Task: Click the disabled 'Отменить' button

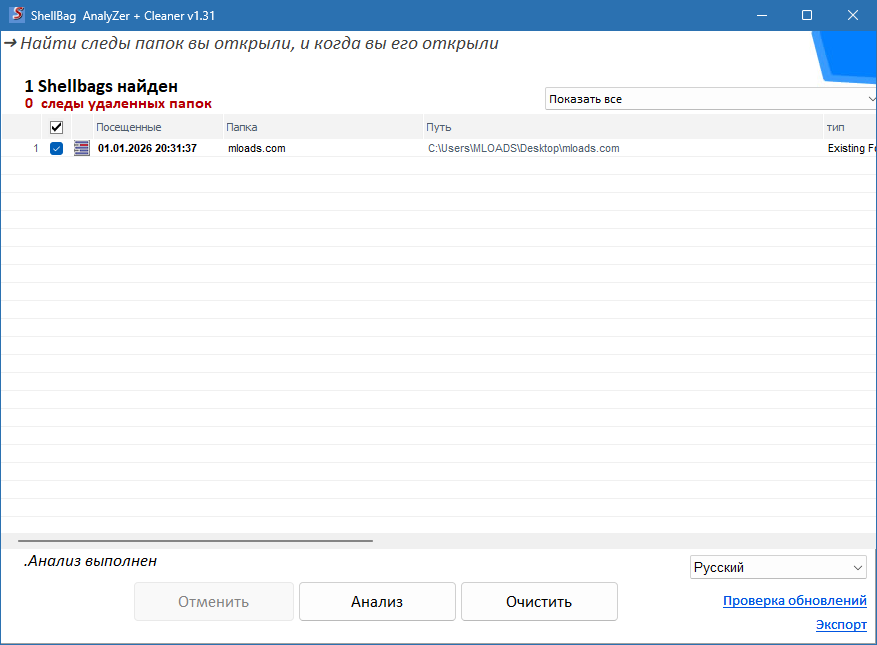Action: click(213, 601)
